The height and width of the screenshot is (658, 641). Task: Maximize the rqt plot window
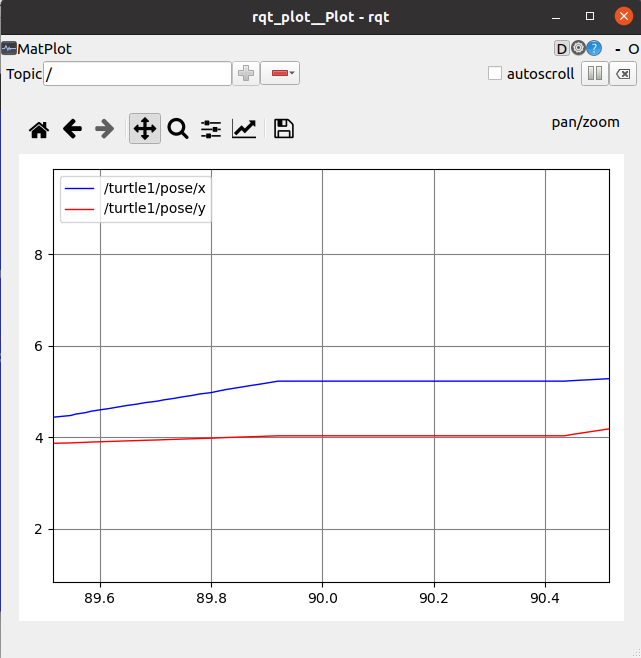[589, 16]
